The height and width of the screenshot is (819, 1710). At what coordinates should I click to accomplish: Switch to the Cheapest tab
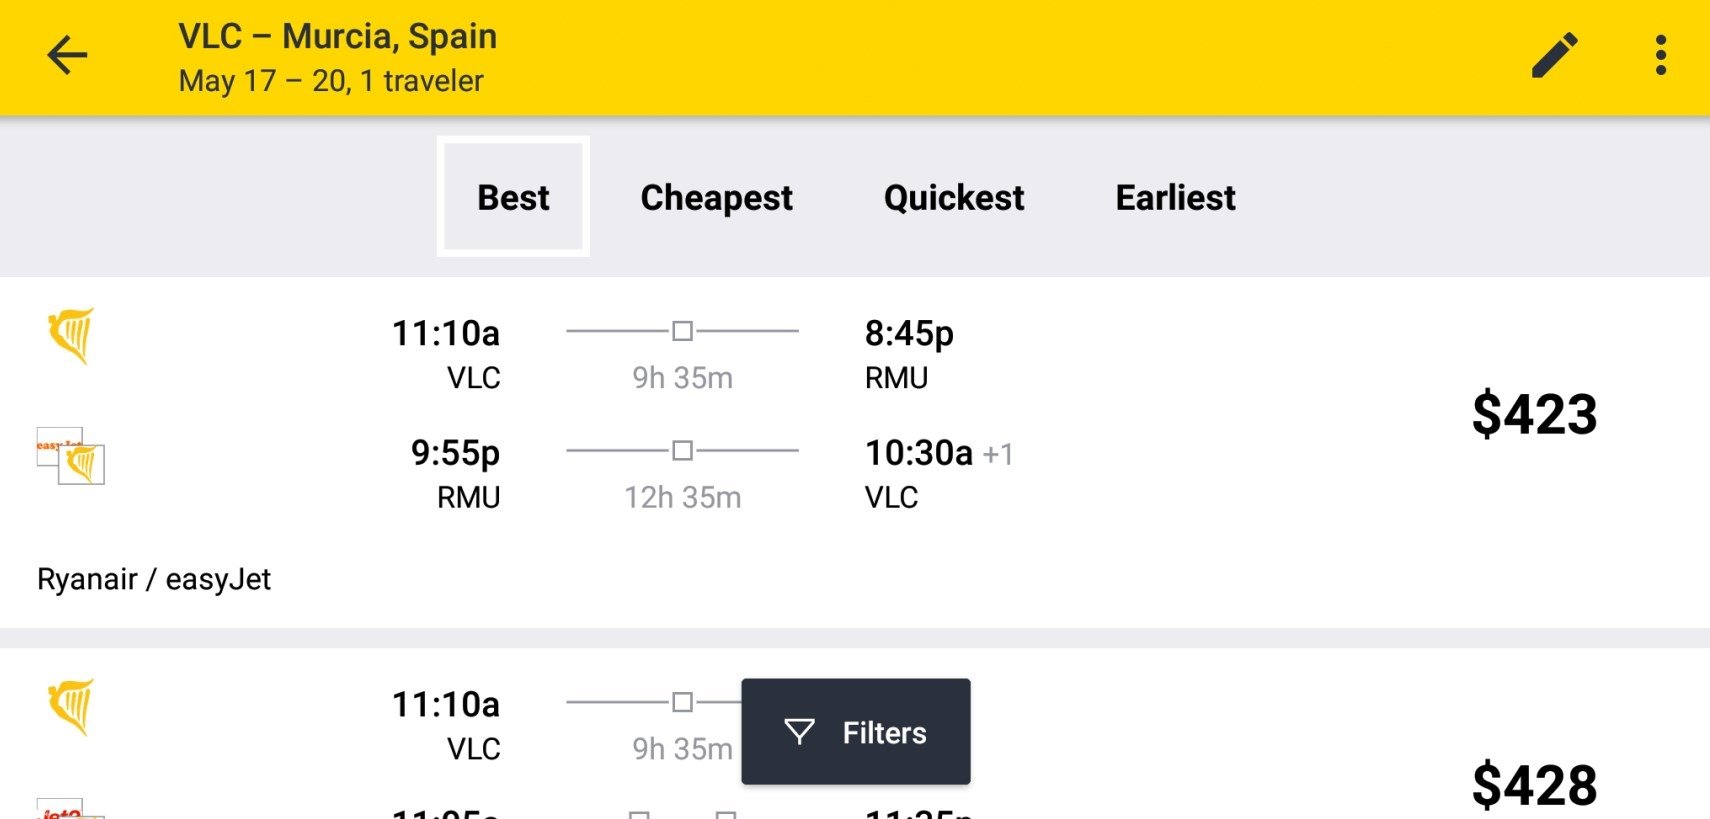pyautogui.click(x=716, y=197)
